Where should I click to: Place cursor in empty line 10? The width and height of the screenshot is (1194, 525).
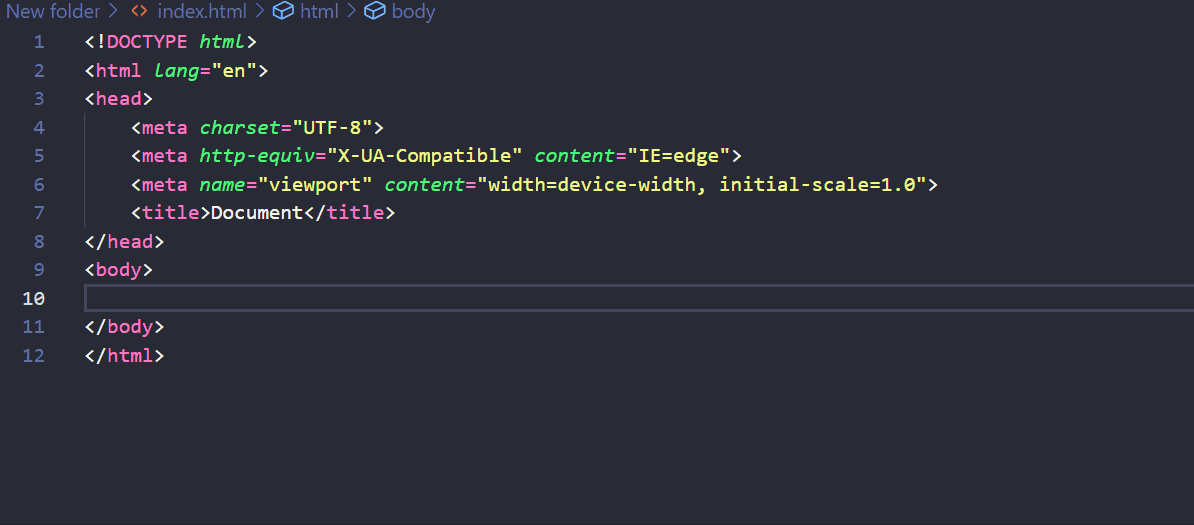coord(639,298)
